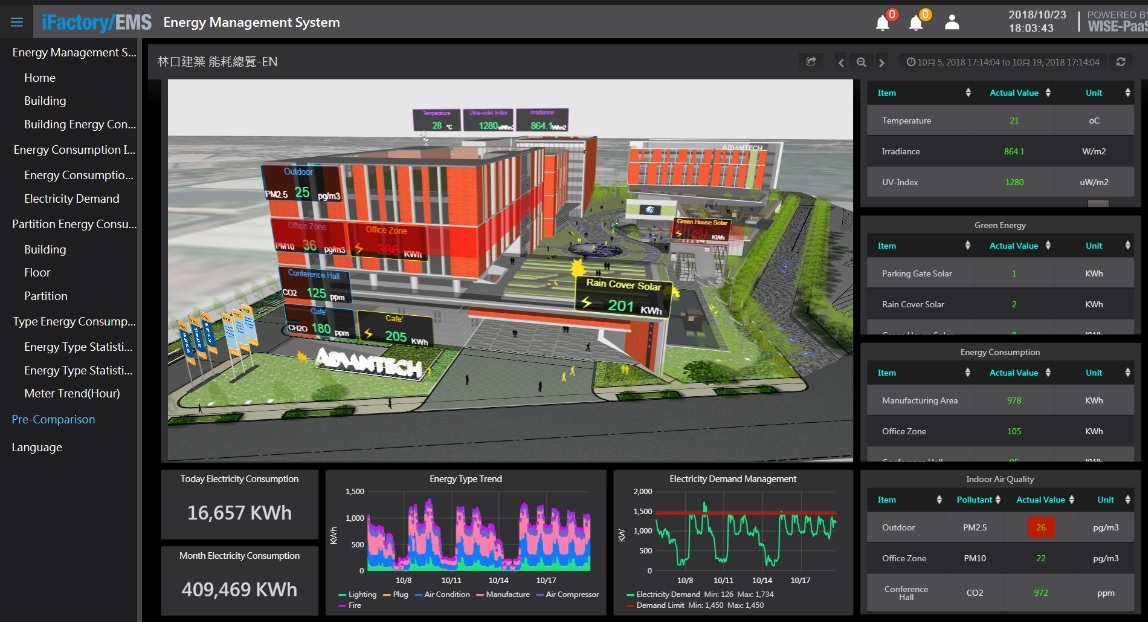The image size is (1148, 622).
Task: Expand Energy Consumption I... group
Action: 74,149
